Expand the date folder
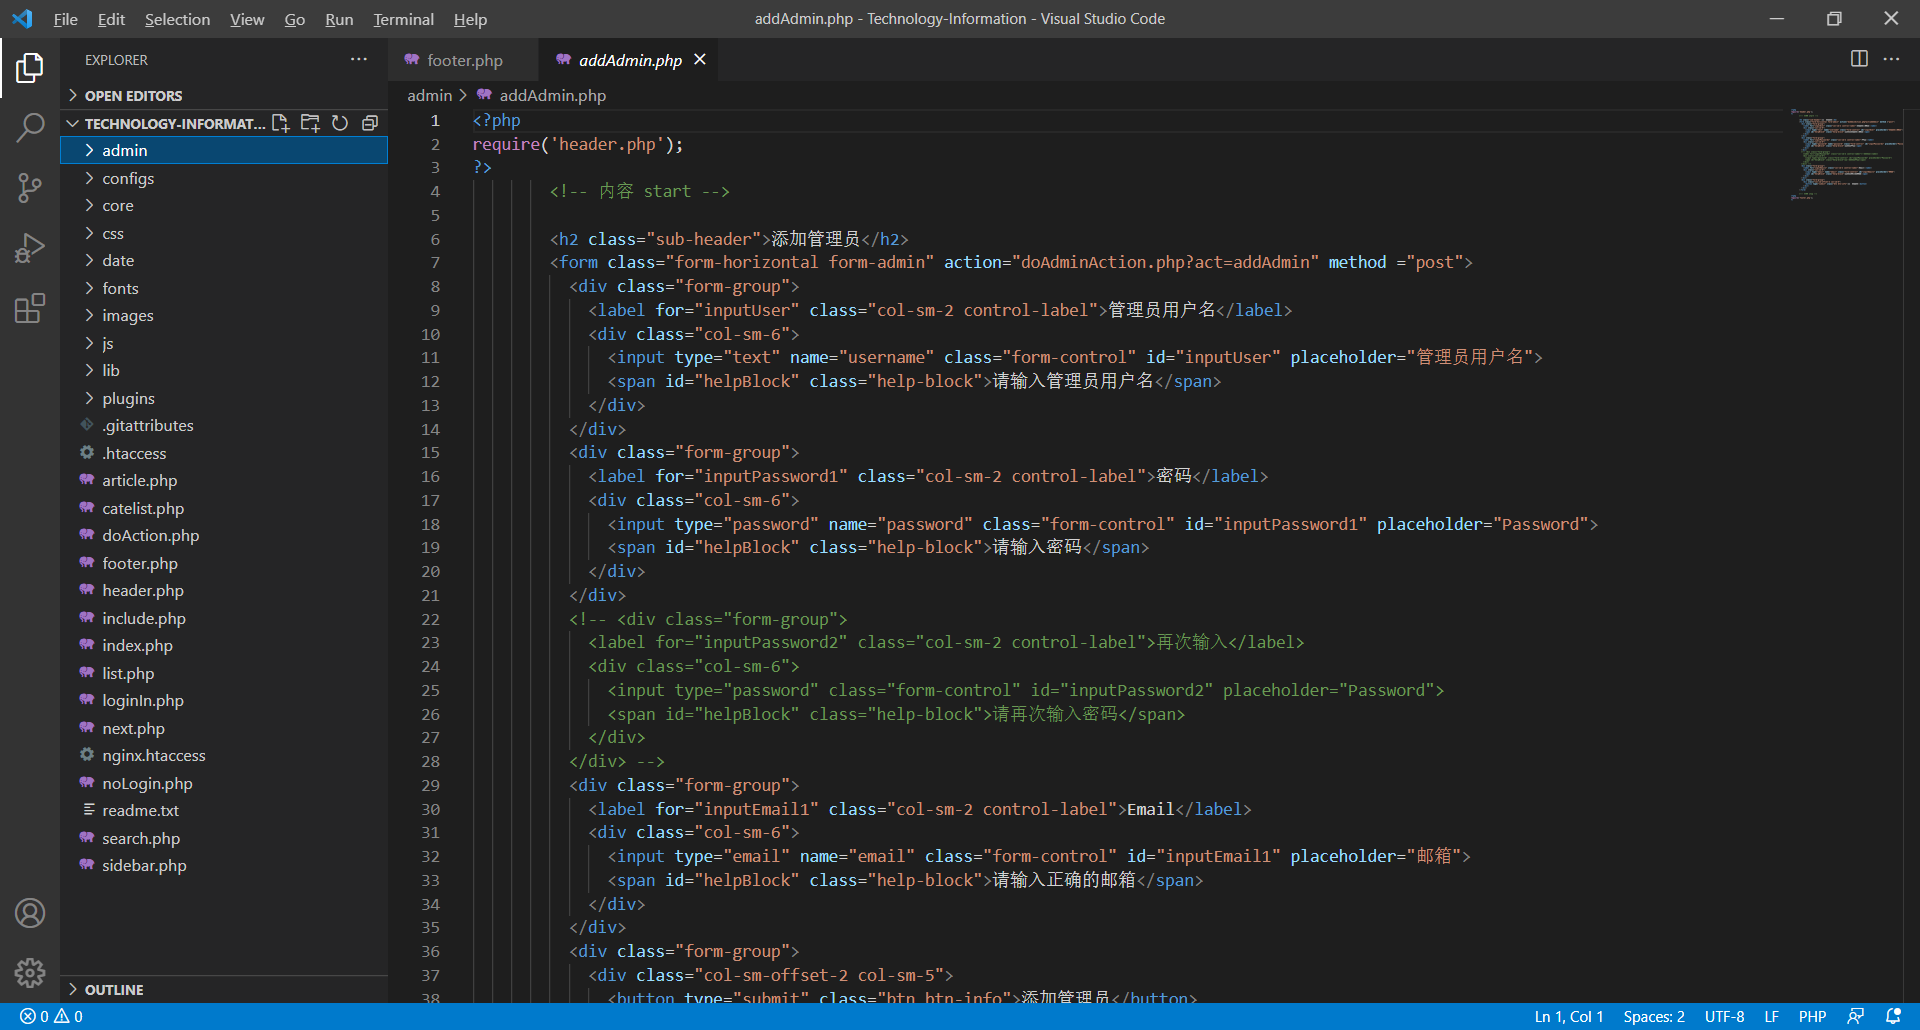Viewport: 1920px width, 1030px height. 224,260
